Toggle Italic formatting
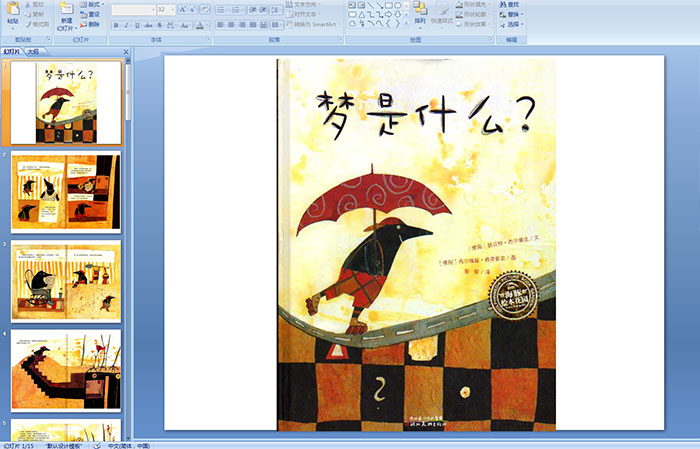 pyautogui.click(x=126, y=25)
